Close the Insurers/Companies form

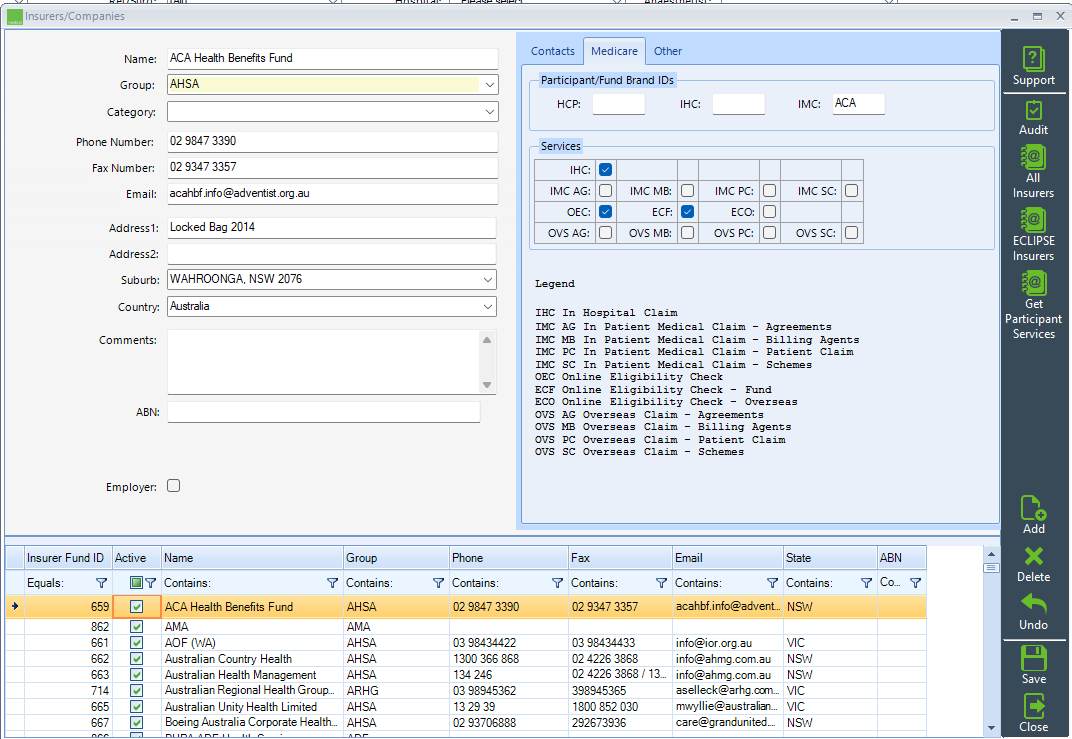(1033, 713)
